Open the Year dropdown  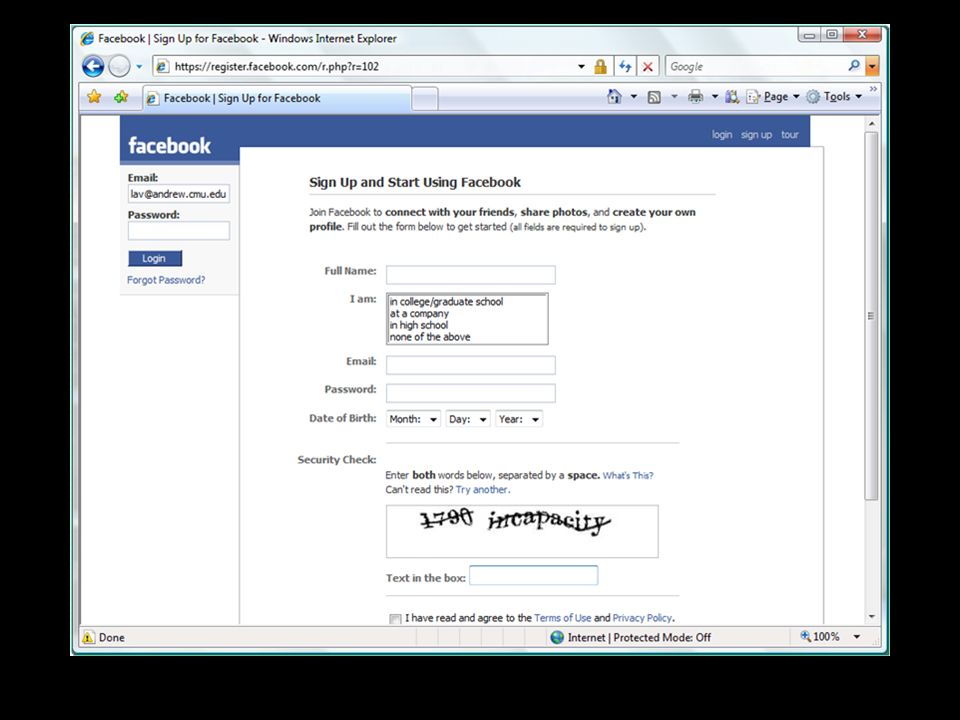(x=519, y=419)
